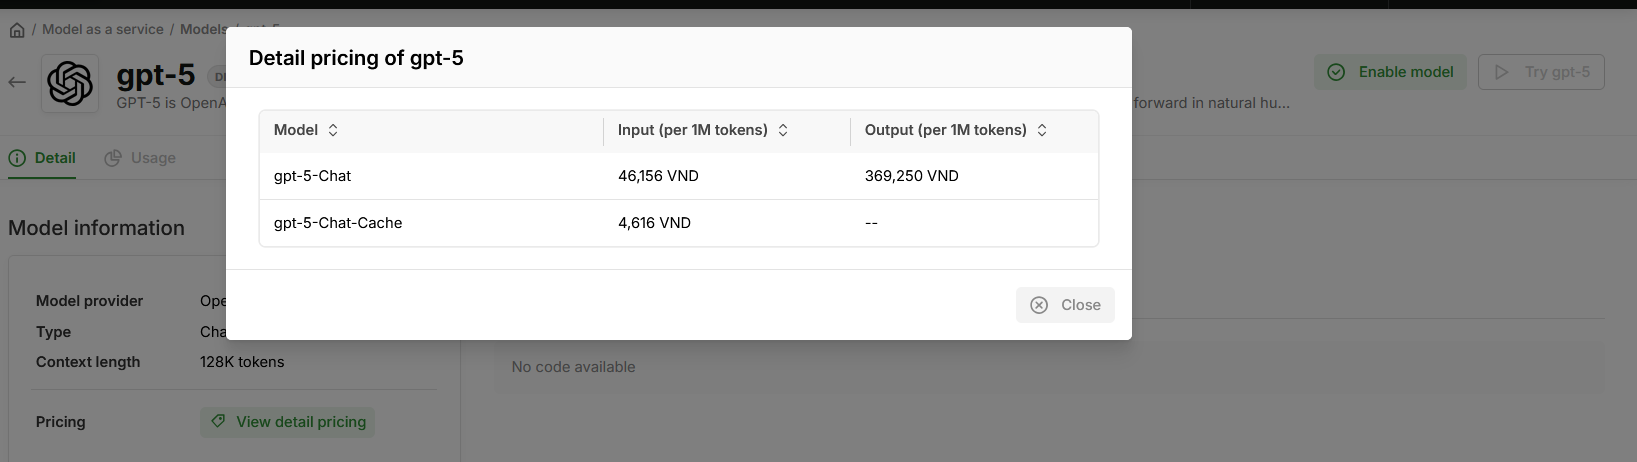The image size is (1637, 462).
Task: Sort by Input (per 1M tokens) column
Action: coord(783,130)
